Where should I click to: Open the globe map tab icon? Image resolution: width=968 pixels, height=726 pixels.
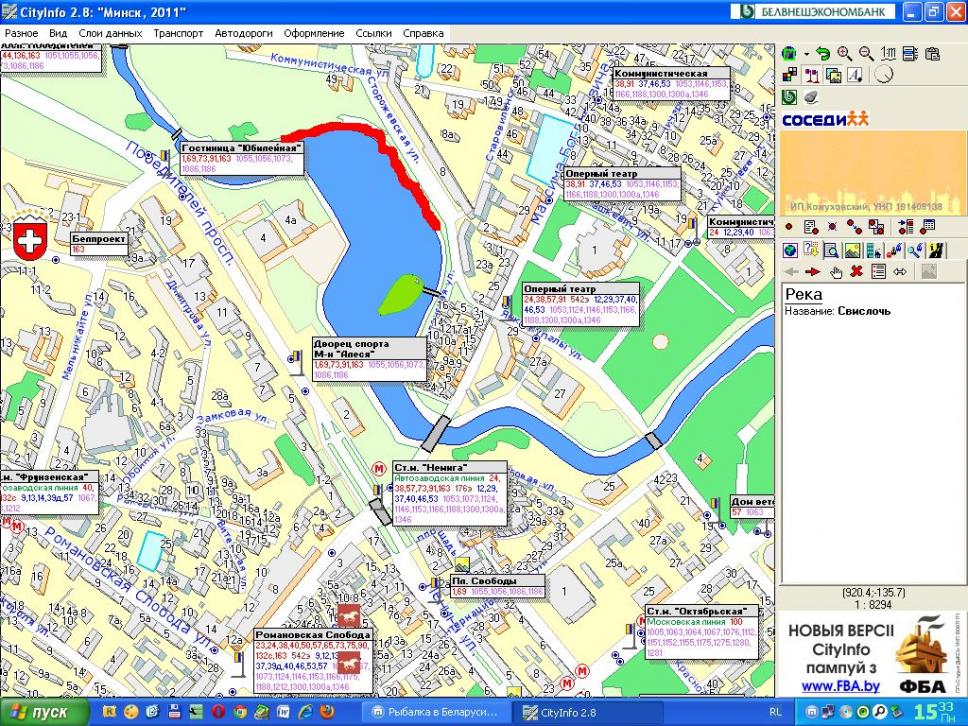coord(790,250)
